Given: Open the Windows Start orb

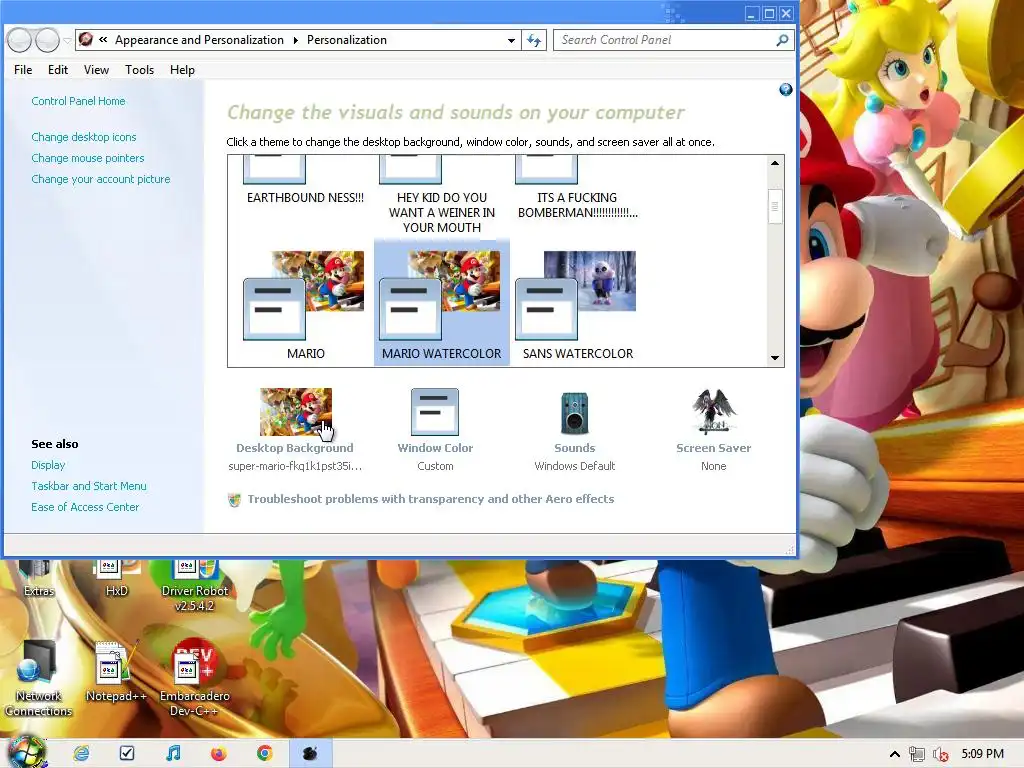Looking at the screenshot, I should point(26,752).
